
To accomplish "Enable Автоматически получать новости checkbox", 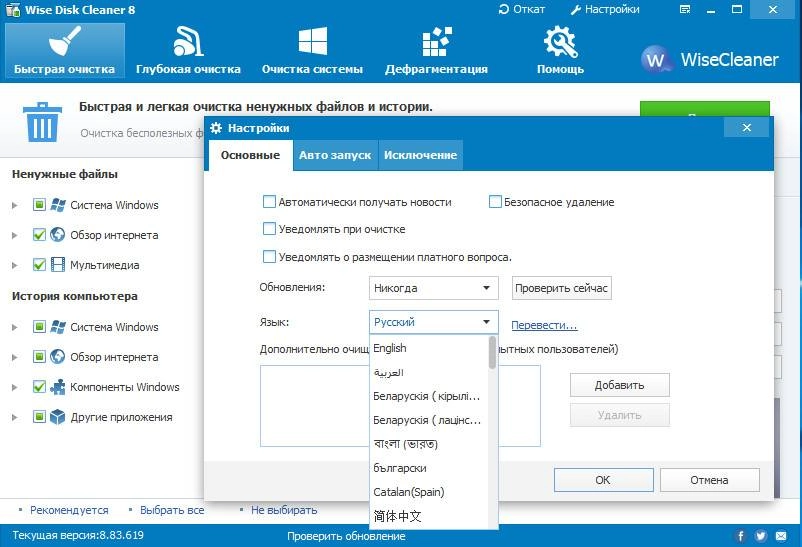I will pos(269,202).
